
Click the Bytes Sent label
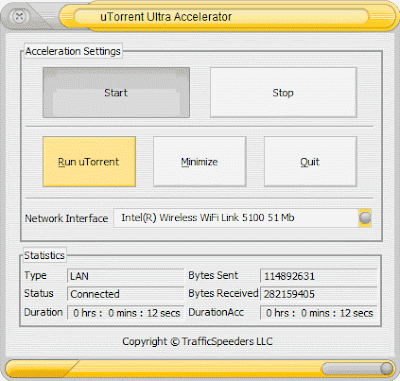pyautogui.click(x=213, y=275)
